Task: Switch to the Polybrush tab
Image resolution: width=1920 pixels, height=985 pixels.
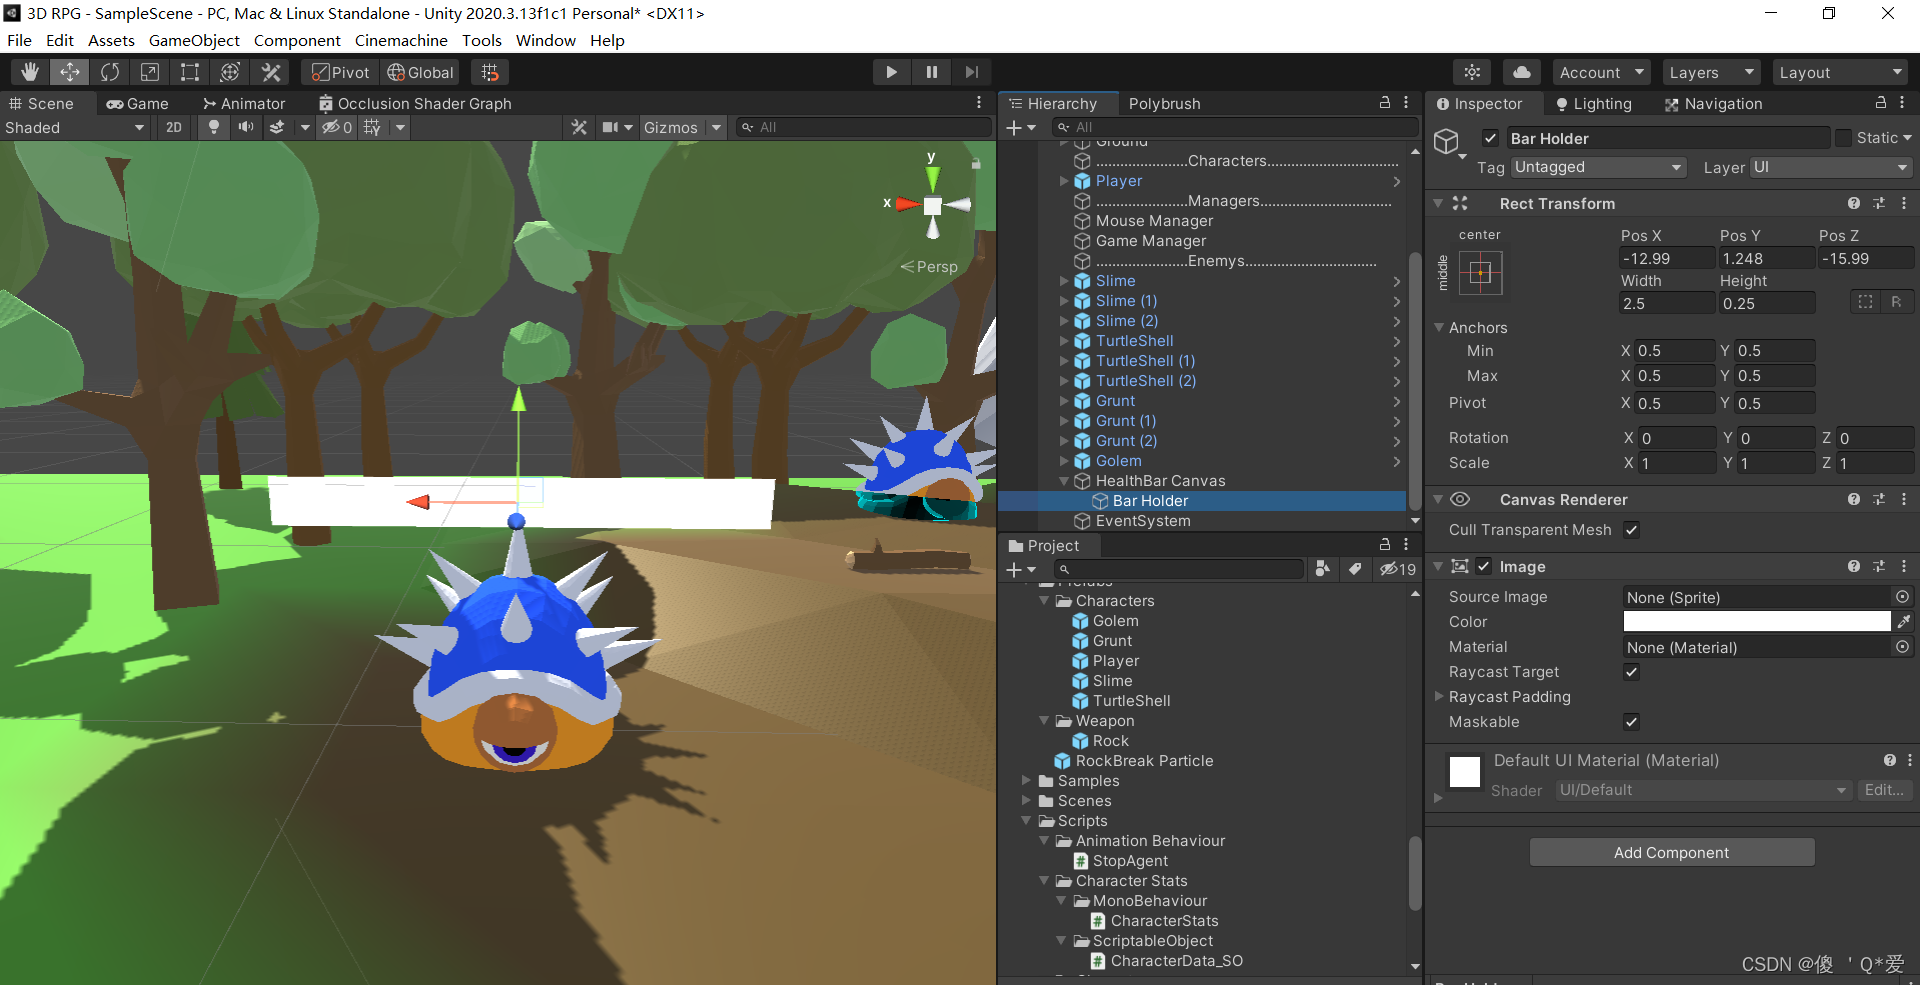Action: (x=1164, y=103)
